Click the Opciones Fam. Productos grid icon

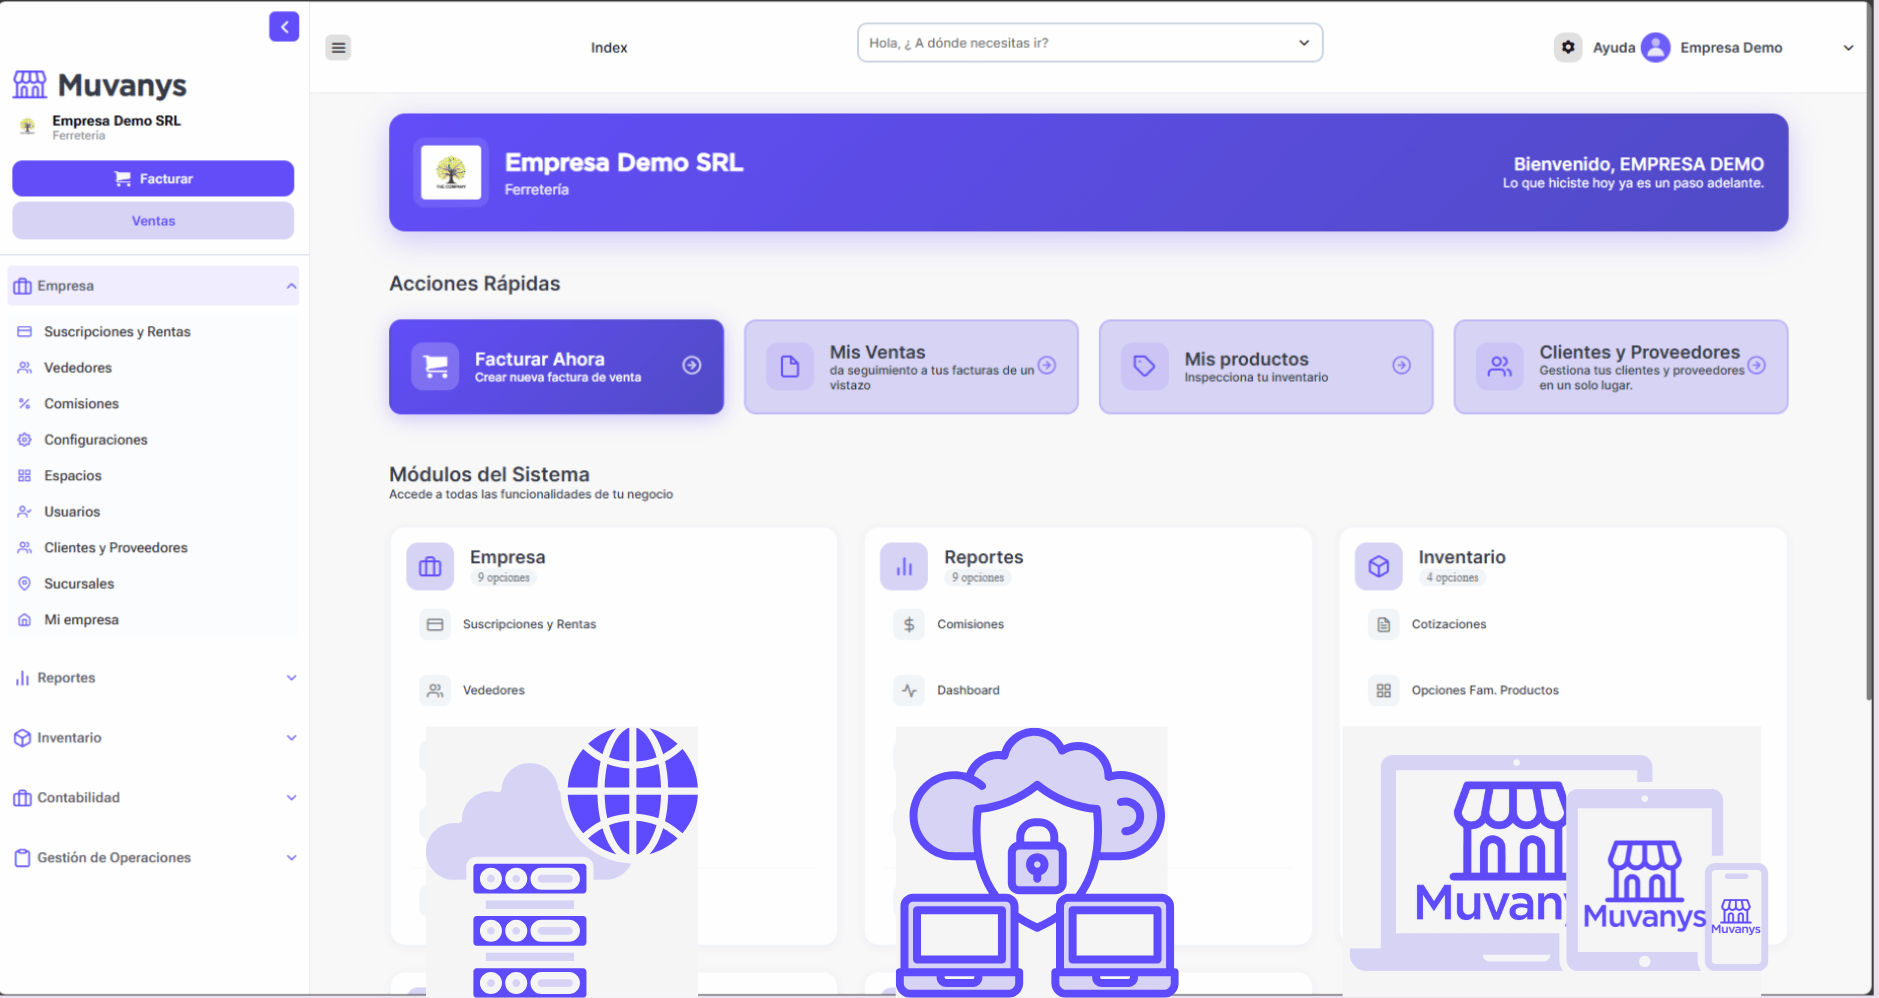[x=1384, y=690]
